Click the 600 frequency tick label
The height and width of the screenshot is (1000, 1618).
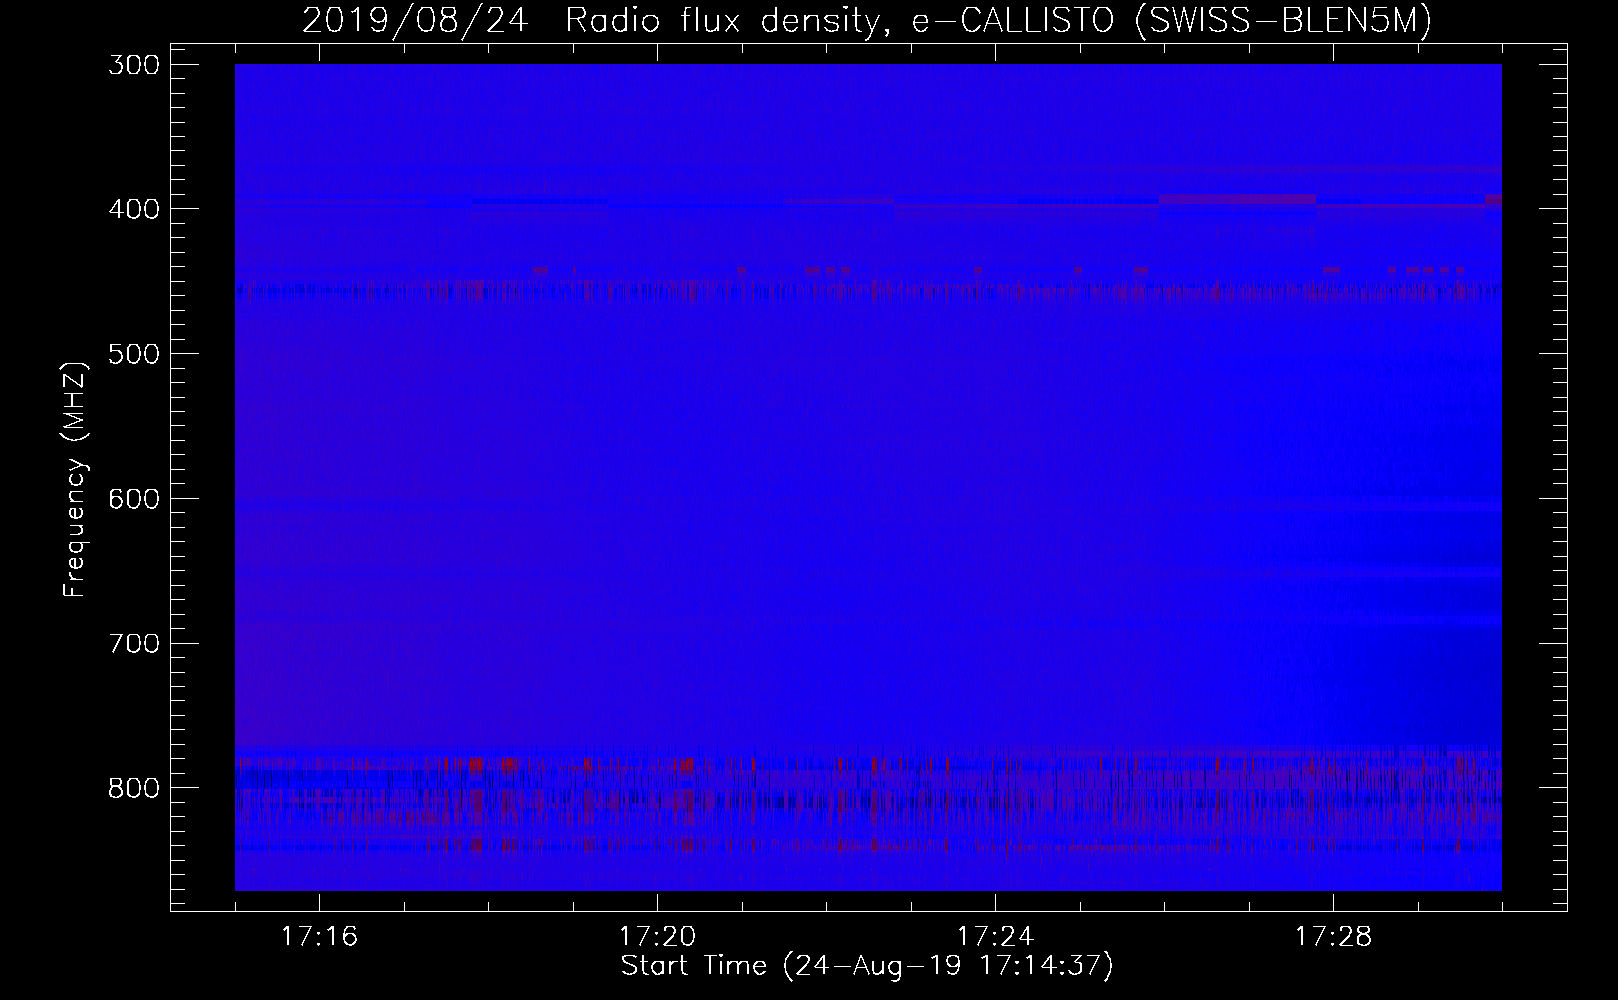[x=133, y=499]
